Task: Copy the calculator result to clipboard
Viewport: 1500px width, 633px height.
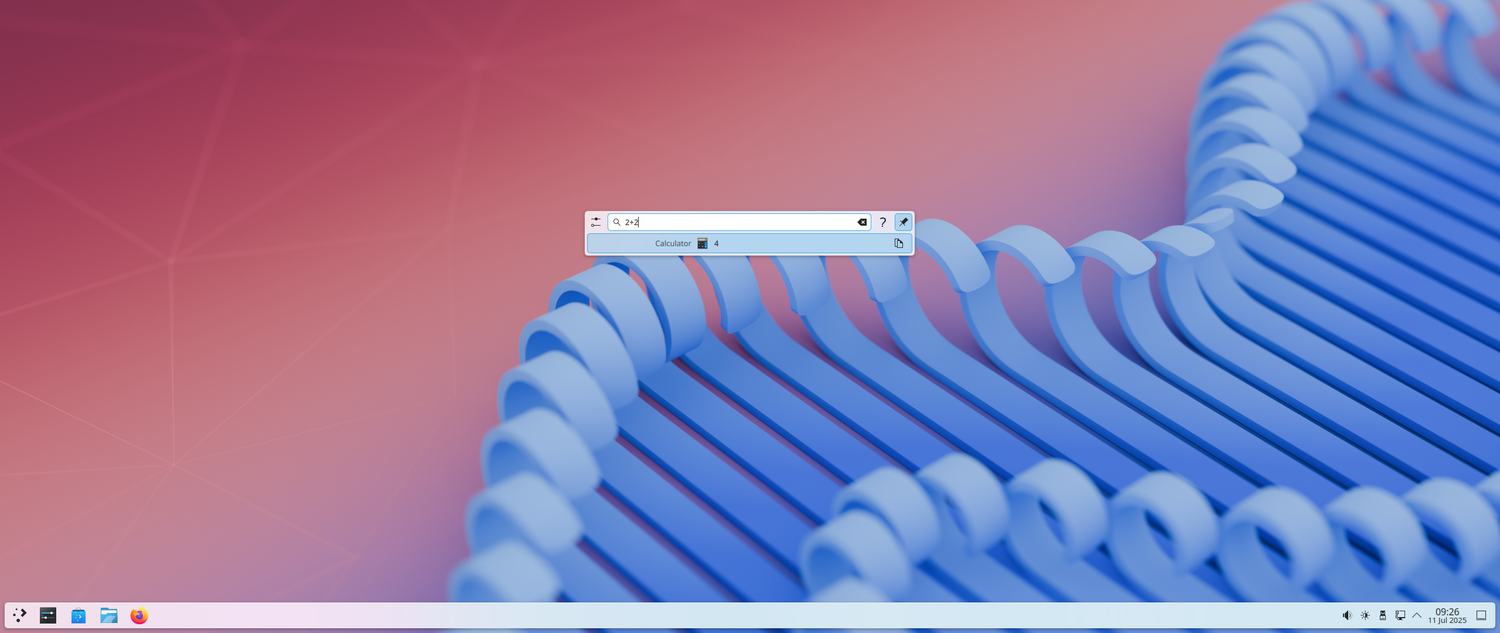Action: coord(899,243)
